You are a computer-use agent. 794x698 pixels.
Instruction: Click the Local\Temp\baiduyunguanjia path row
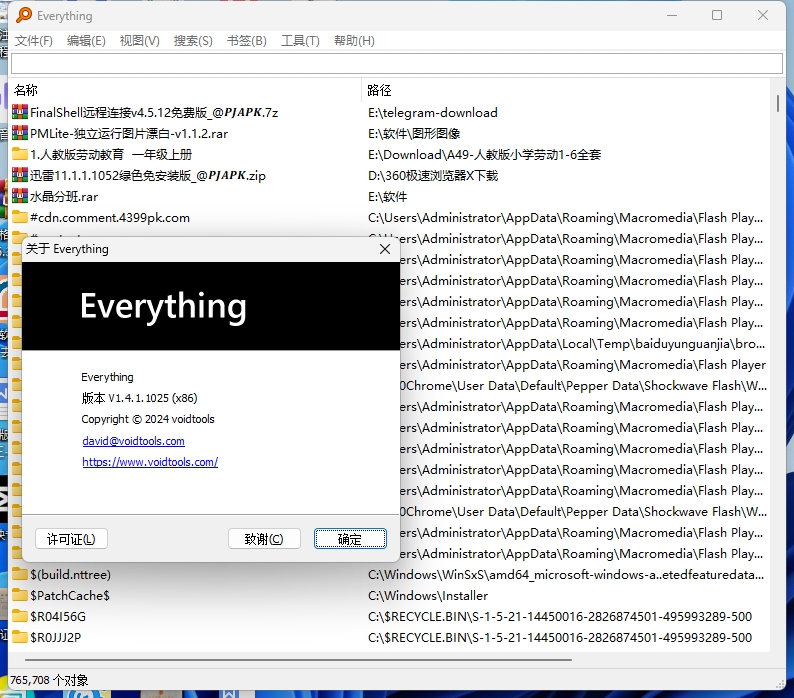582,344
